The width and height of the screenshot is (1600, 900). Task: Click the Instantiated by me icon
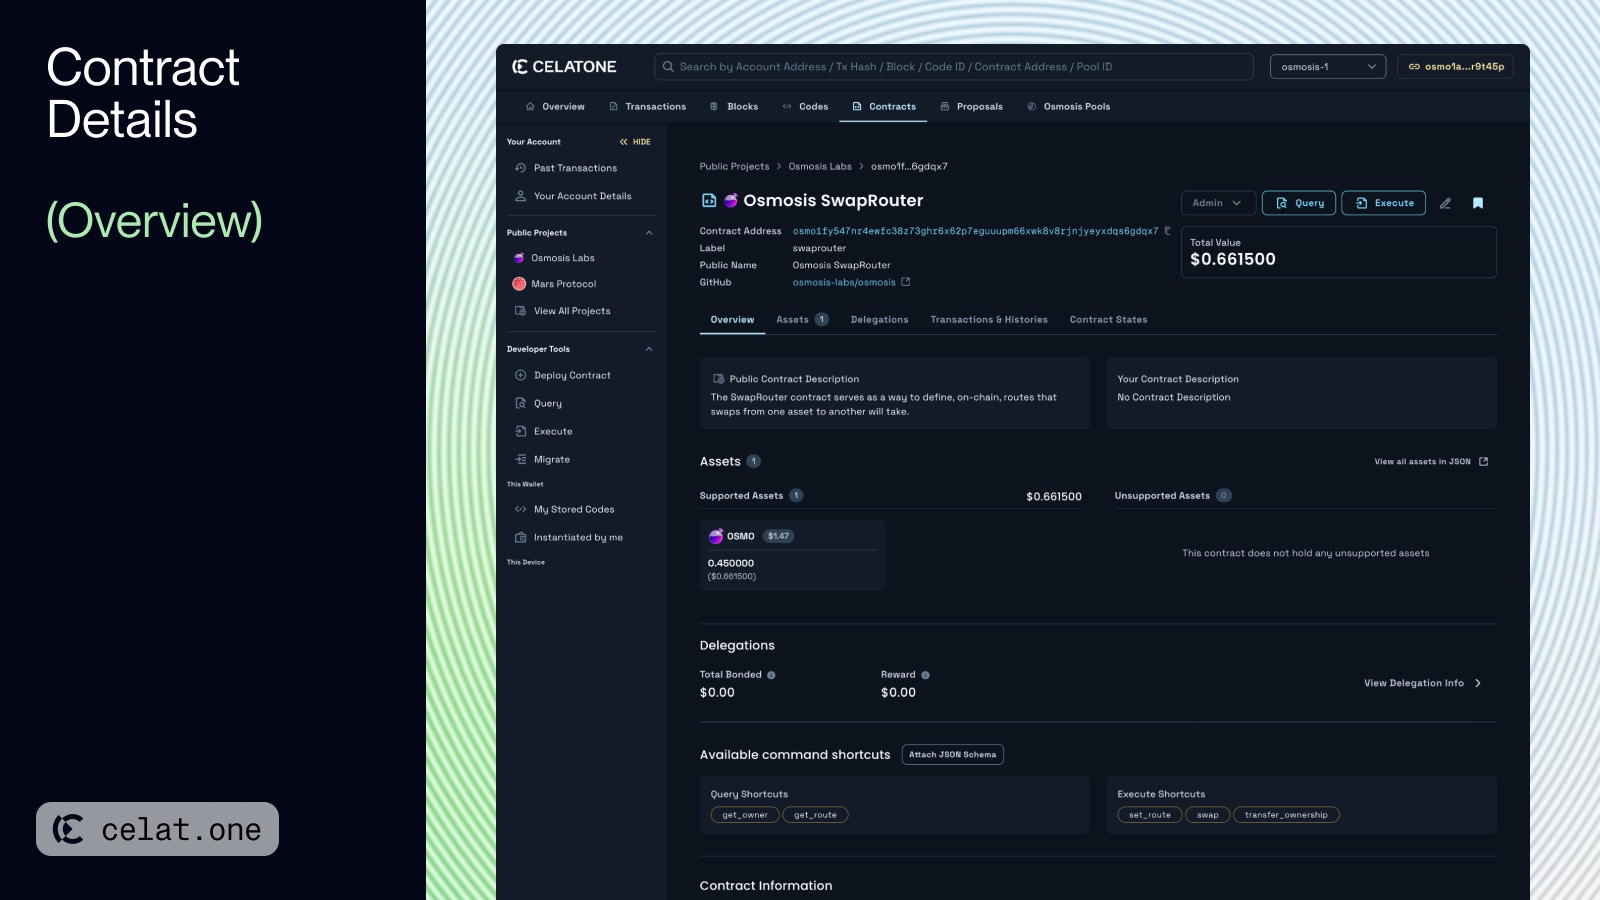point(520,537)
